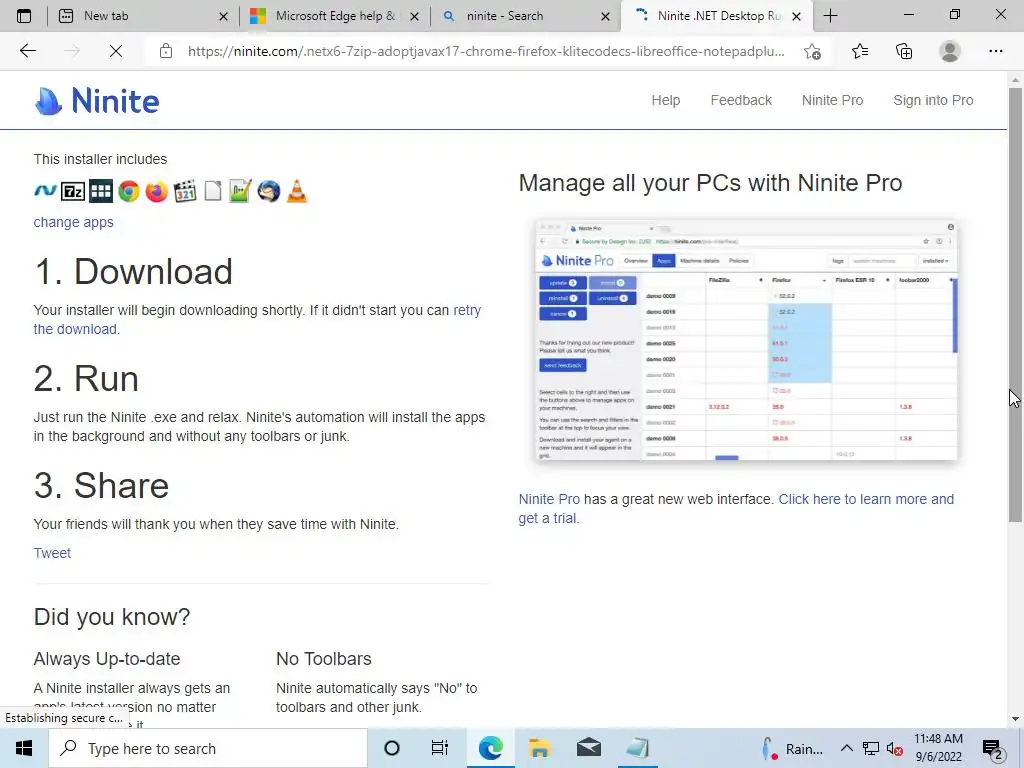Close the New tab tab

[223, 16]
